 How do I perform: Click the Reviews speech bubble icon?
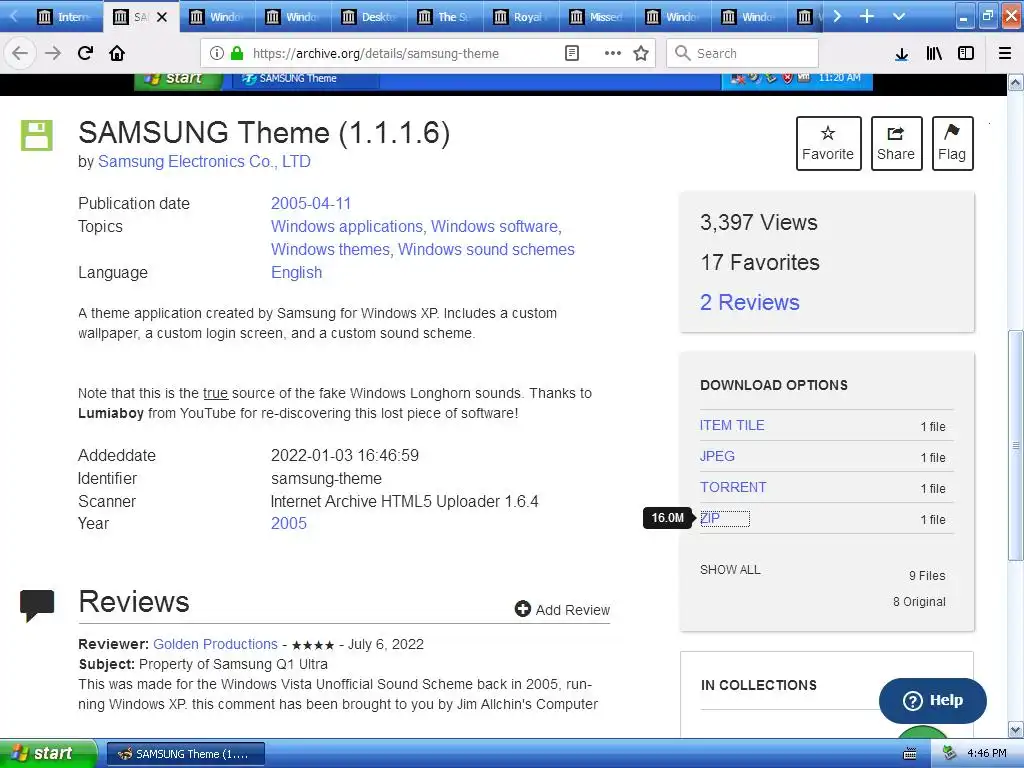(x=37, y=605)
